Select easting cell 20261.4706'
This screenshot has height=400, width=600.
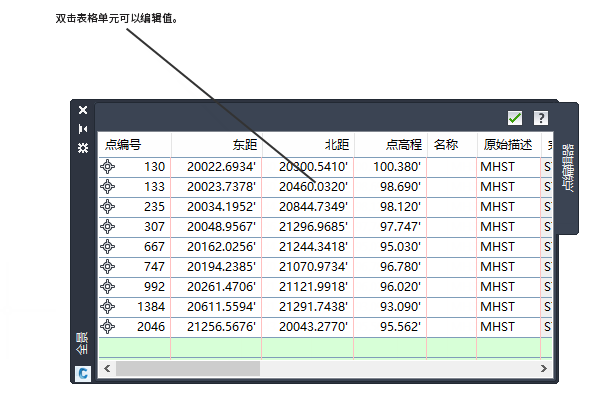[x=216, y=287]
